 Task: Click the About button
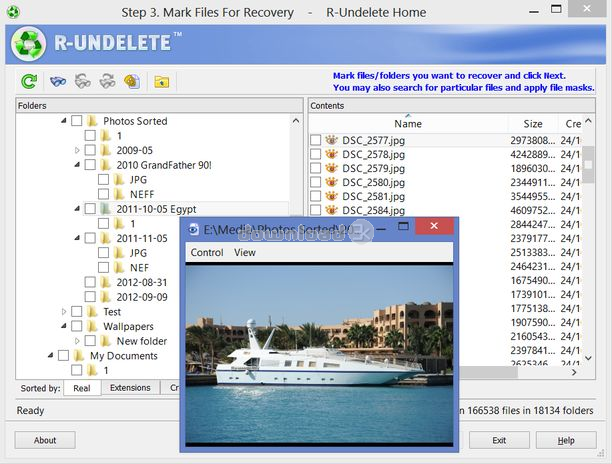click(x=45, y=440)
